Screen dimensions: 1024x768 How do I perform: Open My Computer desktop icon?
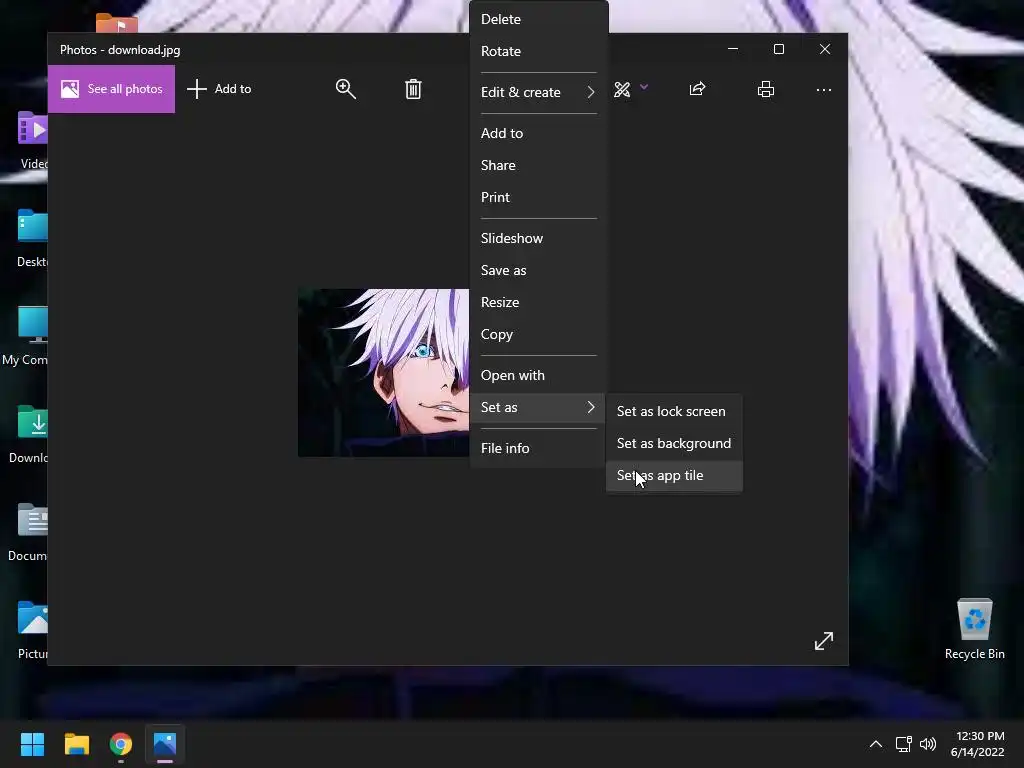click(25, 336)
